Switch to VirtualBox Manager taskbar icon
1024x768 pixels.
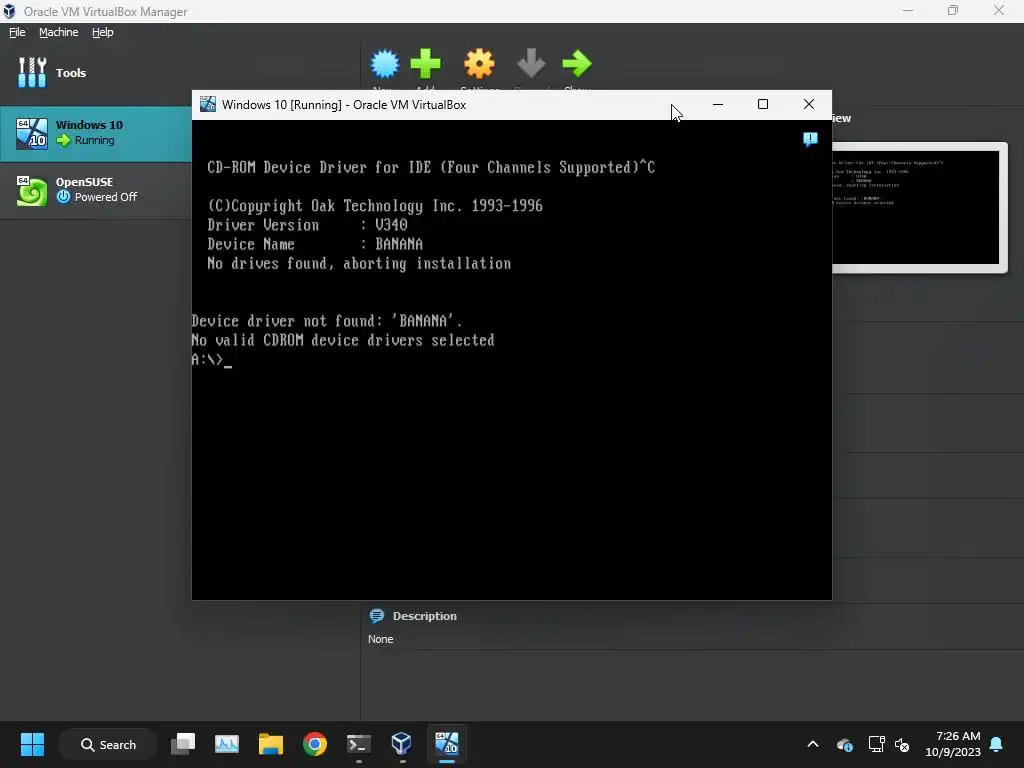pos(402,744)
